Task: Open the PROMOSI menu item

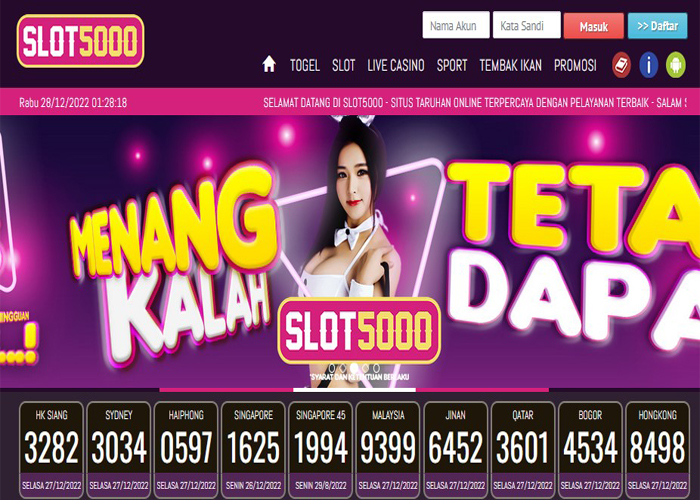Action: click(x=575, y=66)
